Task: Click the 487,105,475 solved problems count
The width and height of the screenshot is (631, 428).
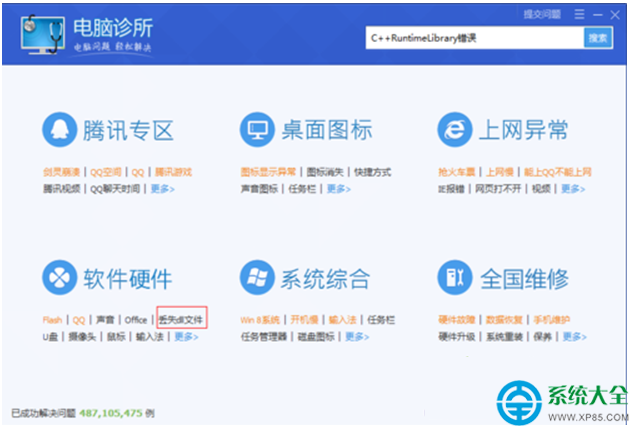Action: click(x=111, y=413)
